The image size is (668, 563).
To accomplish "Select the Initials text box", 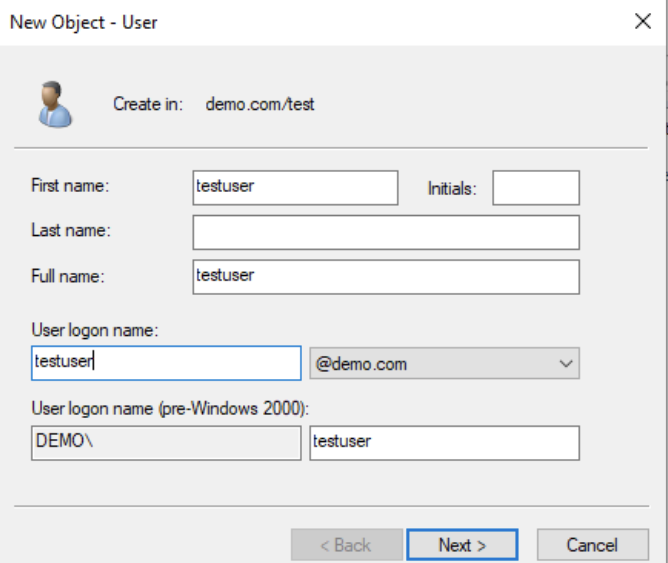I will pyautogui.click(x=536, y=188).
